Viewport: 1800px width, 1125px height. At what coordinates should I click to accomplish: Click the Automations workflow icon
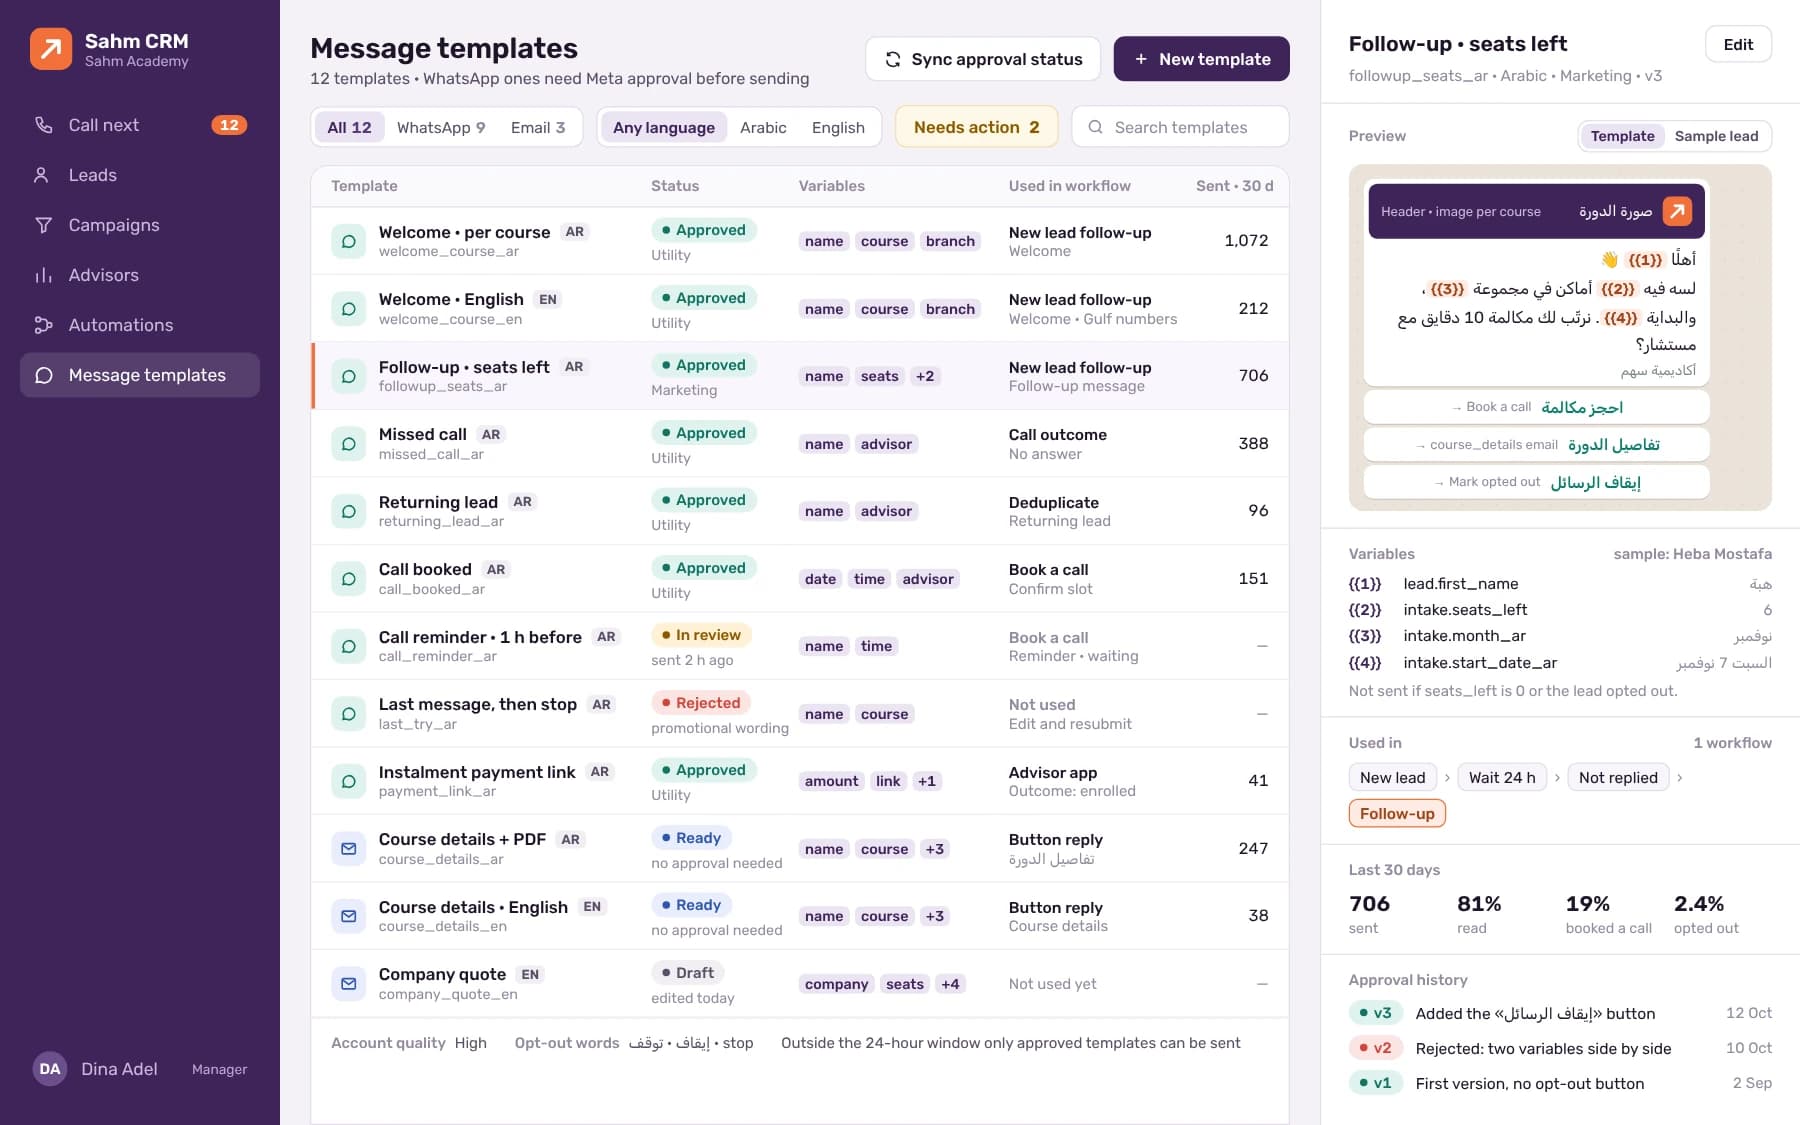click(x=43, y=325)
